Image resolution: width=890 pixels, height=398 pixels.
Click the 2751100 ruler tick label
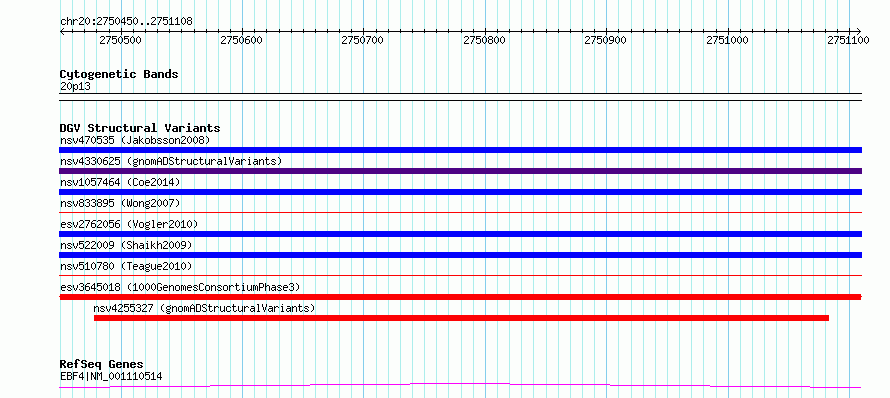tap(849, 40)
